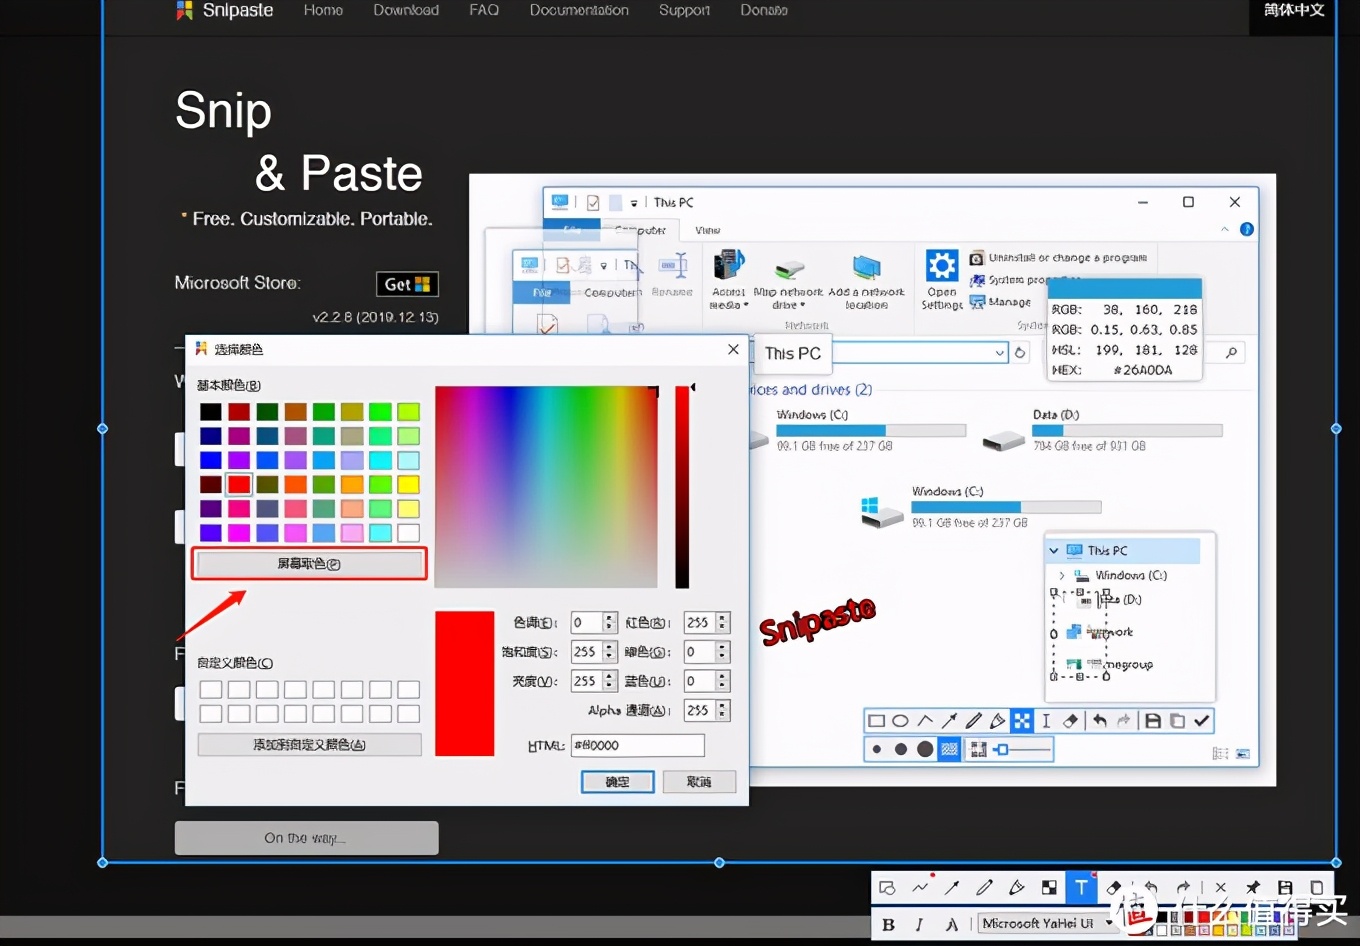Cancel the snip with the X icon
This screenshot has width=1360, height=946.
point(1221,887)
